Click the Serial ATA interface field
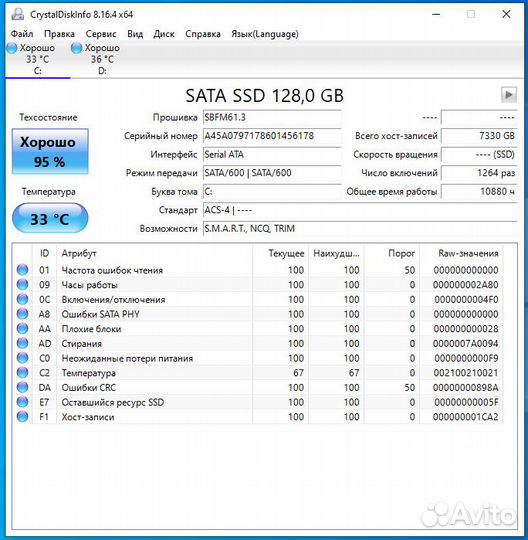 [x=272, y=155]
